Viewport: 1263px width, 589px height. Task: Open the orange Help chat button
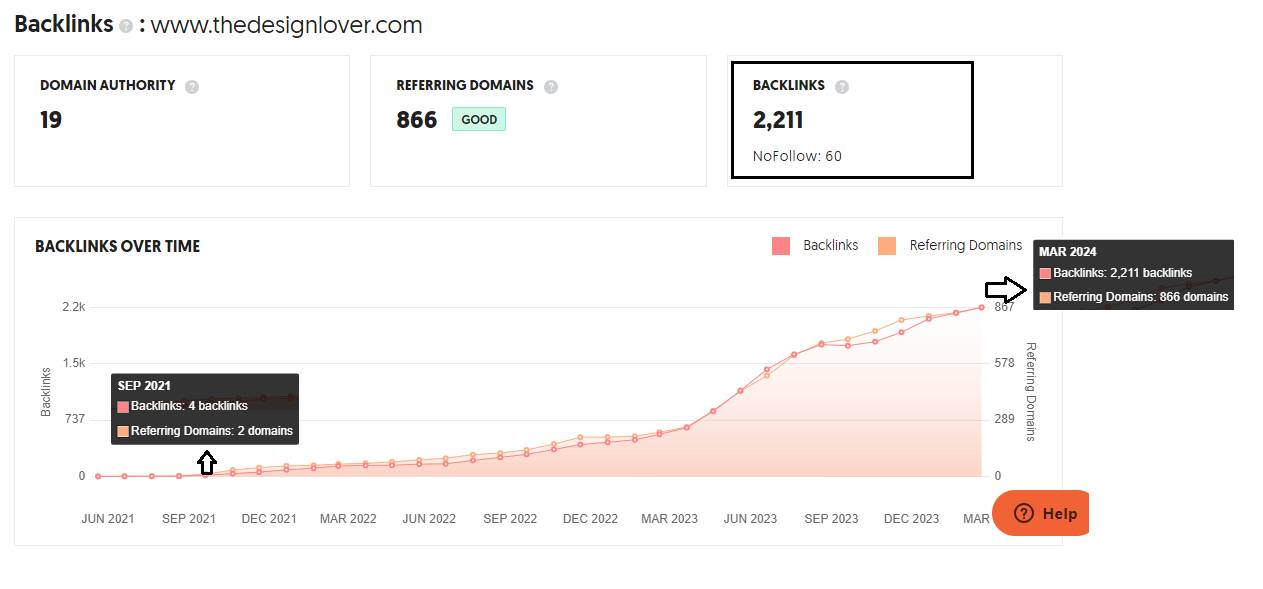pyautogui.click(x=1041, y=513)
